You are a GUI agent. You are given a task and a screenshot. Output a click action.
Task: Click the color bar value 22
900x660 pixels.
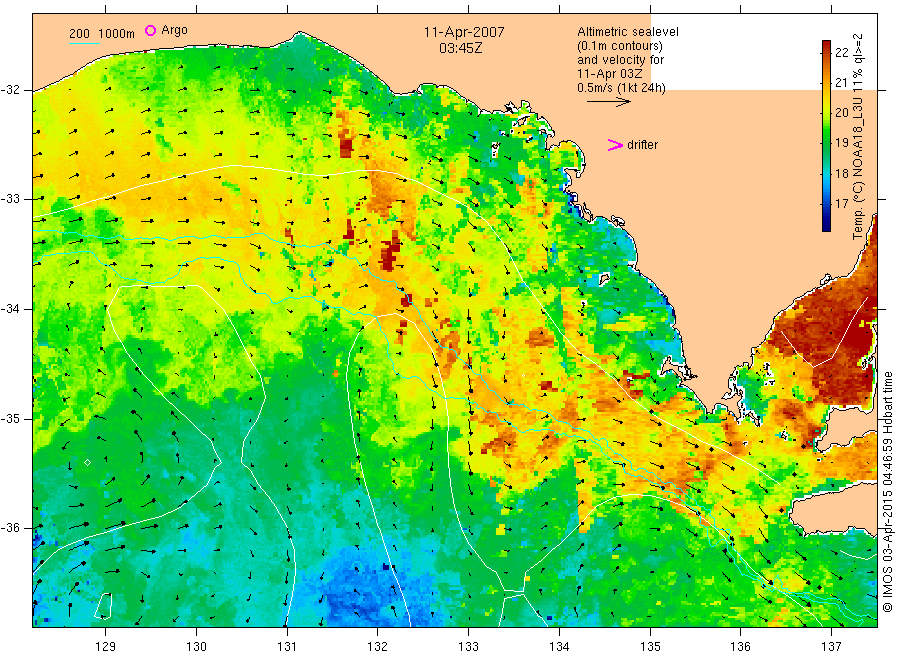coord(841,53)
